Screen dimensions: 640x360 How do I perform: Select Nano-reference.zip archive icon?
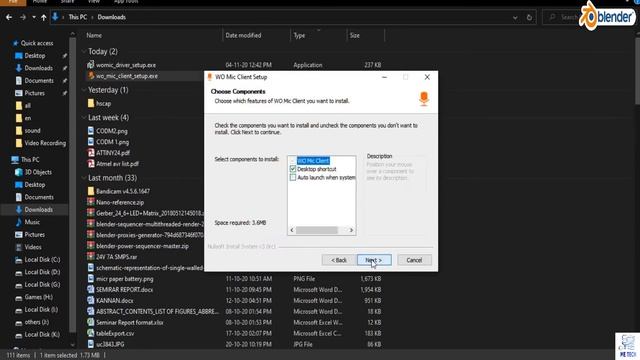click(x=91, y=202)
